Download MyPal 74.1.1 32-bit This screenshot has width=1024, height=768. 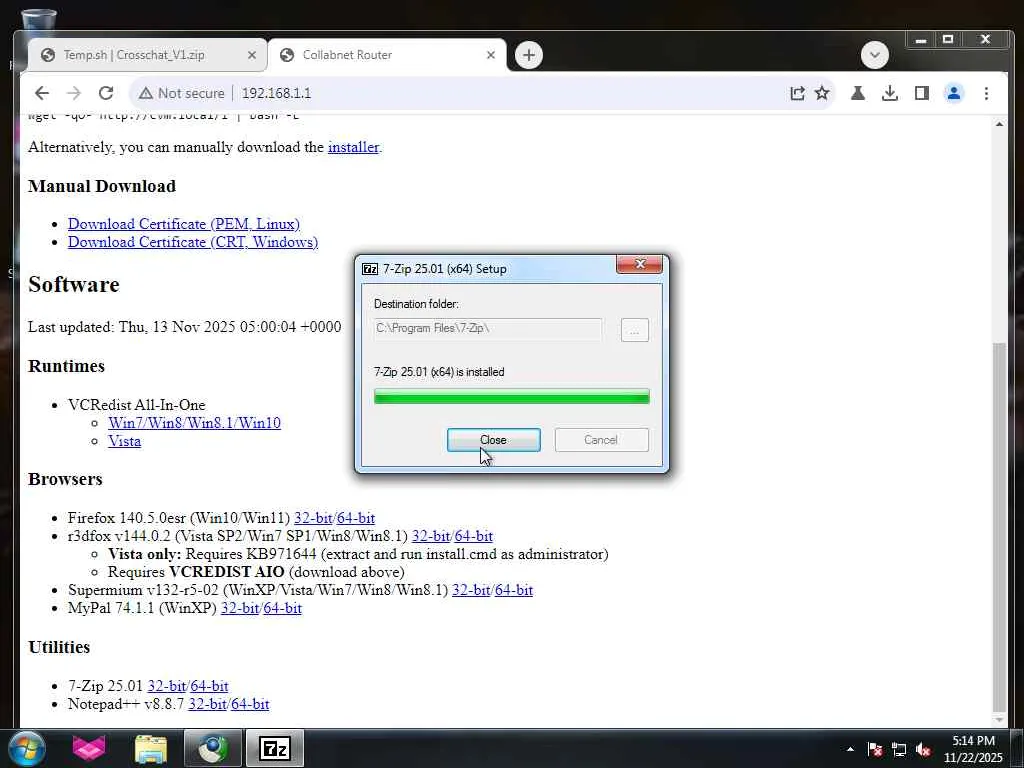pos(240,609)
